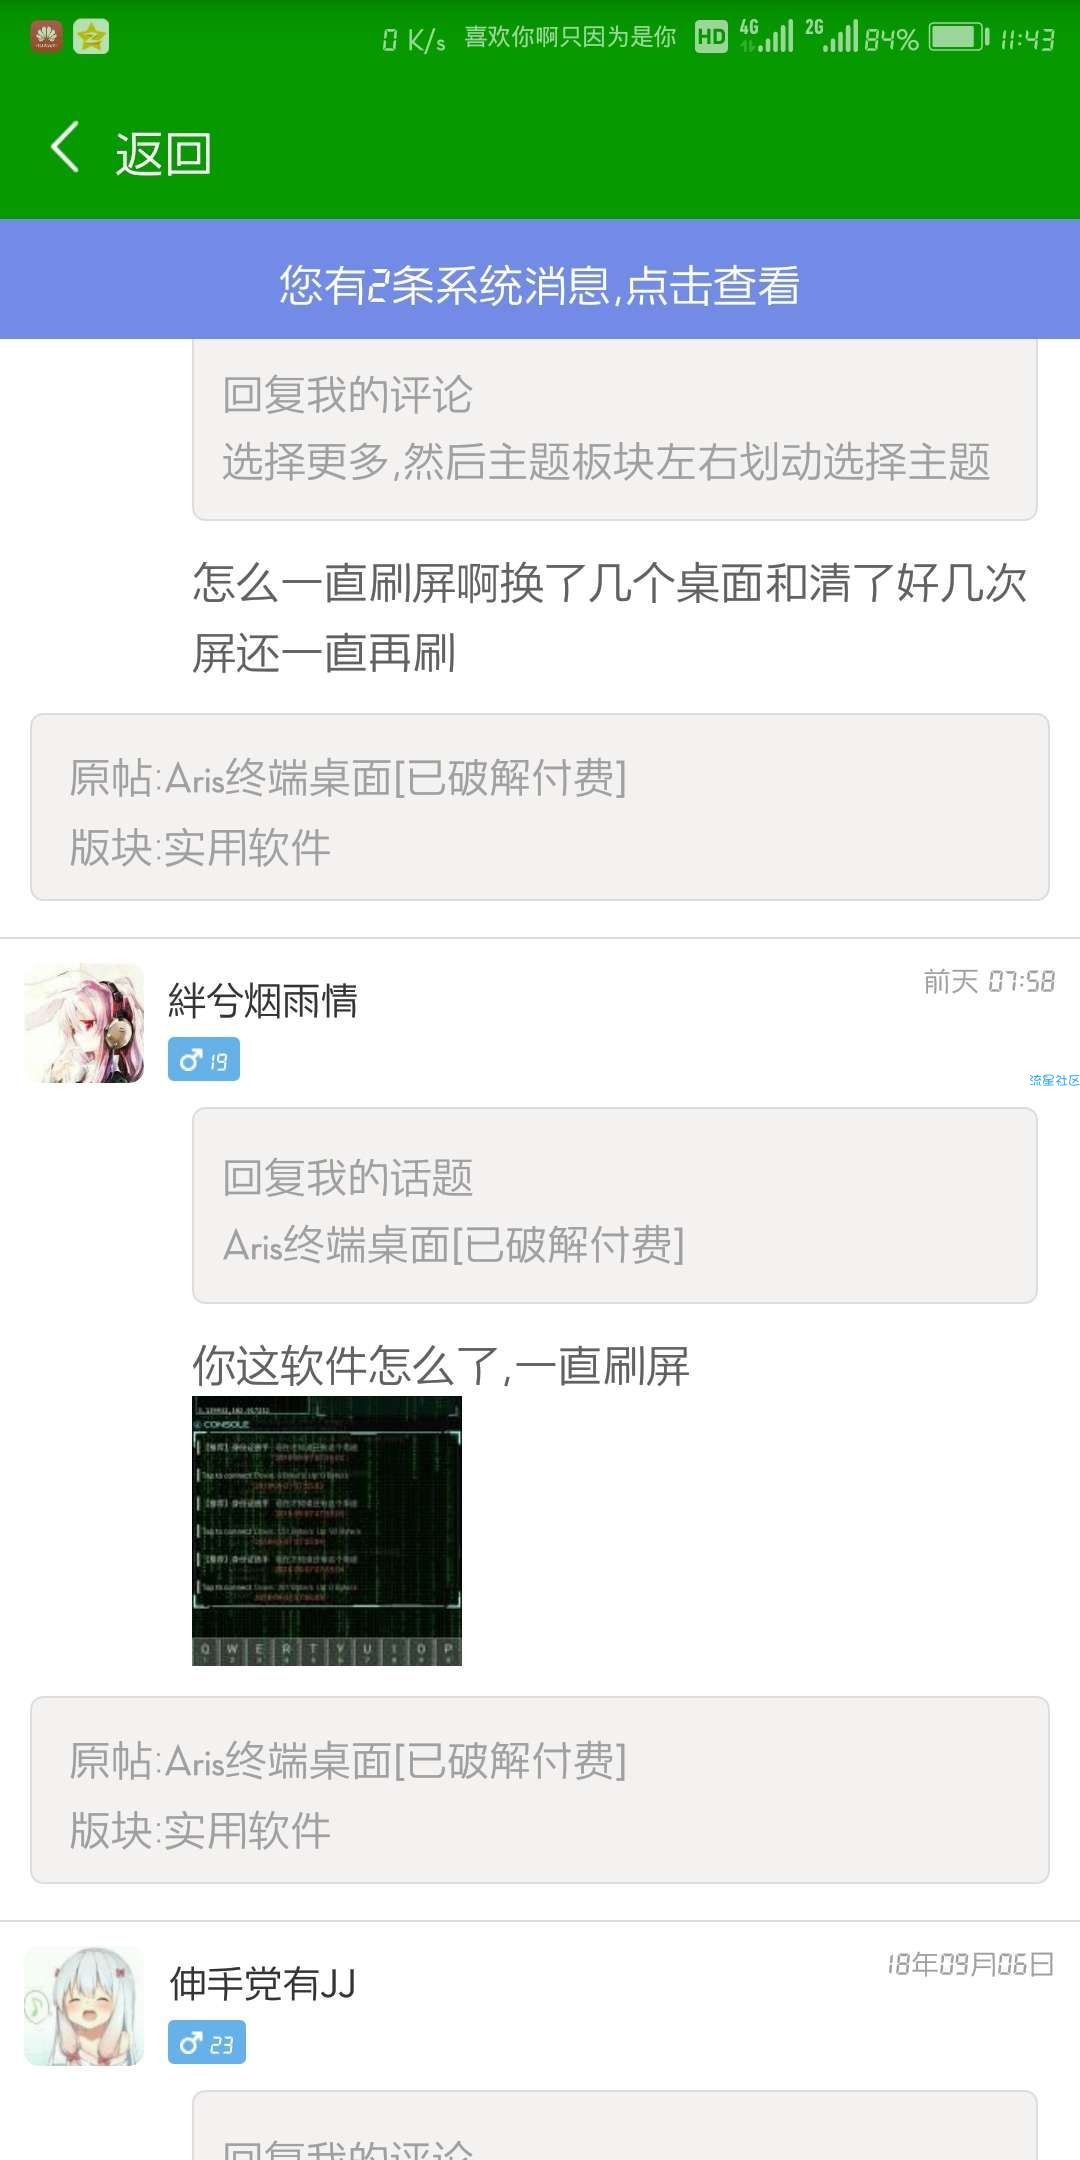Tap 返回 to go back
The height and width of the screenshot is (2160, 1080).
tap(164, 154)
